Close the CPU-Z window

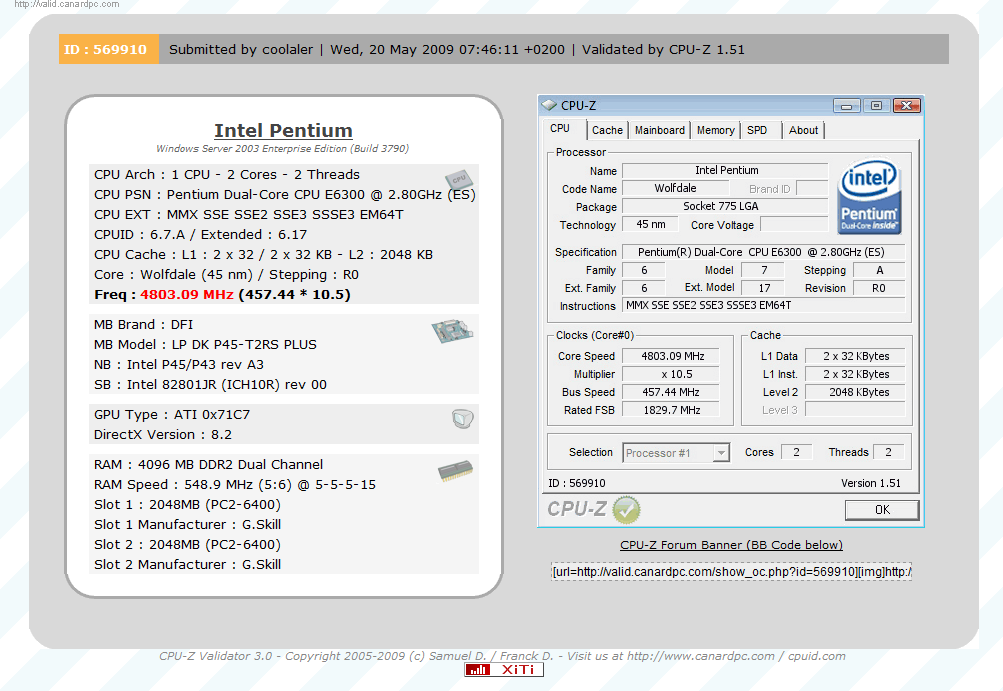click(x=906, y=106)
